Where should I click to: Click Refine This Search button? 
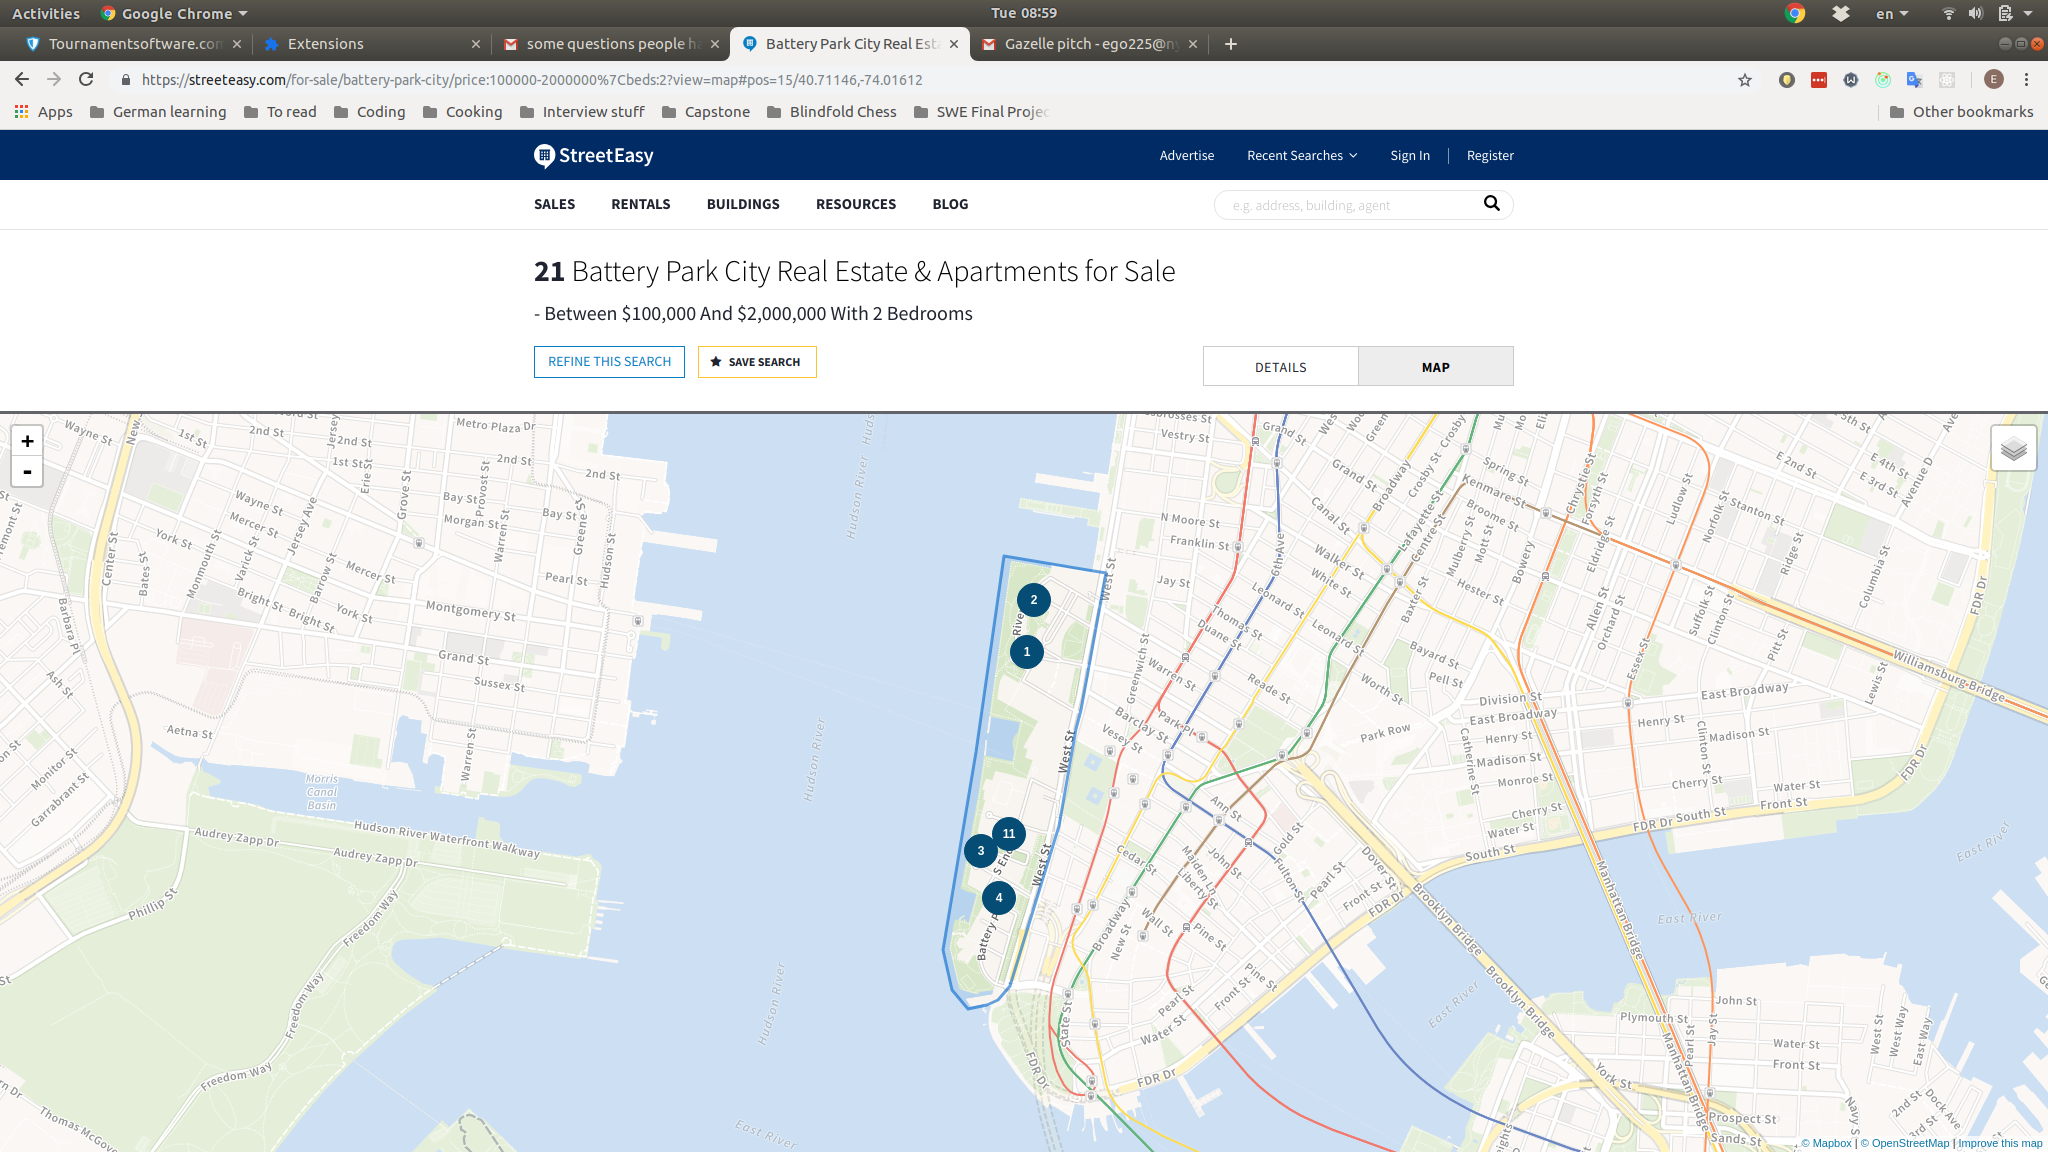click(609, 362)
